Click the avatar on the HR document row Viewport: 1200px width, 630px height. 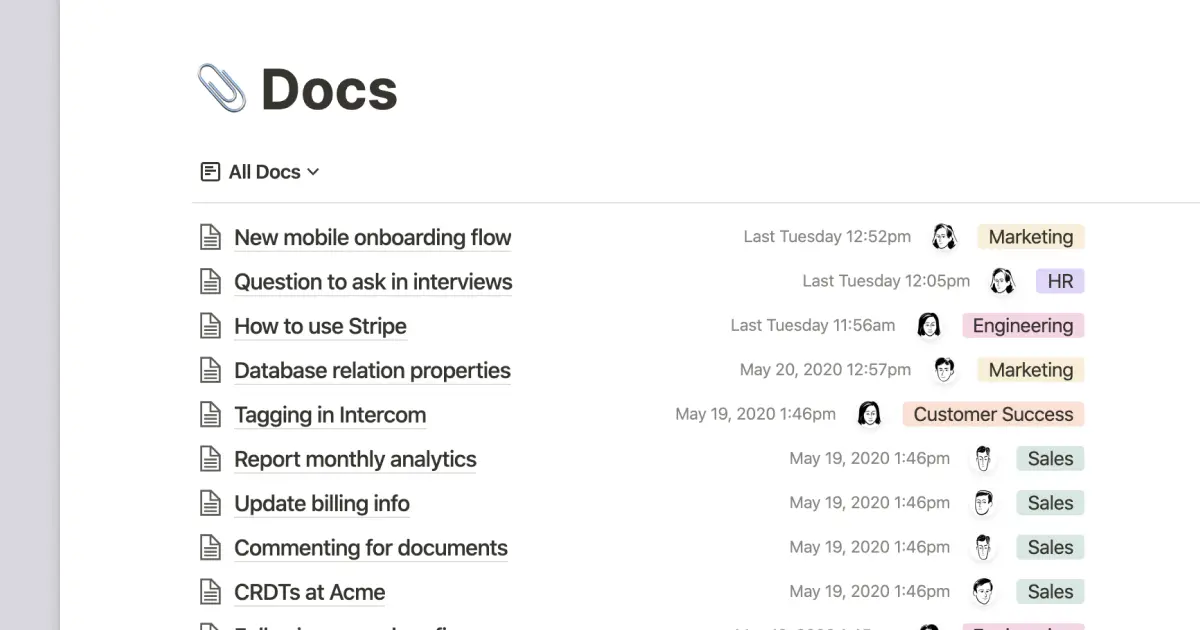tap(1004, 281)
